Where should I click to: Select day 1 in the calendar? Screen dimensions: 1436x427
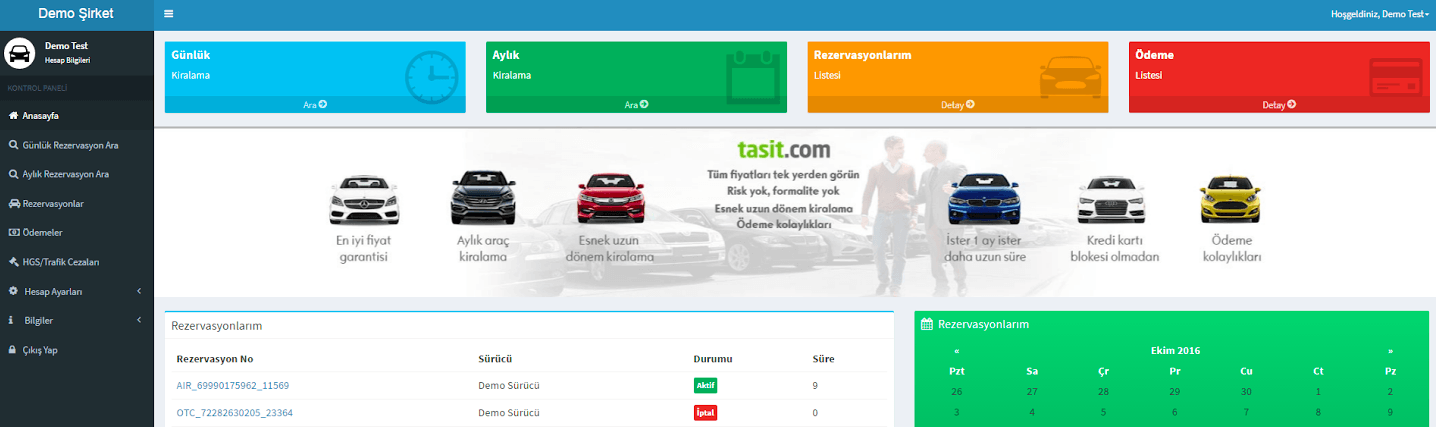tap(1318, 391)
